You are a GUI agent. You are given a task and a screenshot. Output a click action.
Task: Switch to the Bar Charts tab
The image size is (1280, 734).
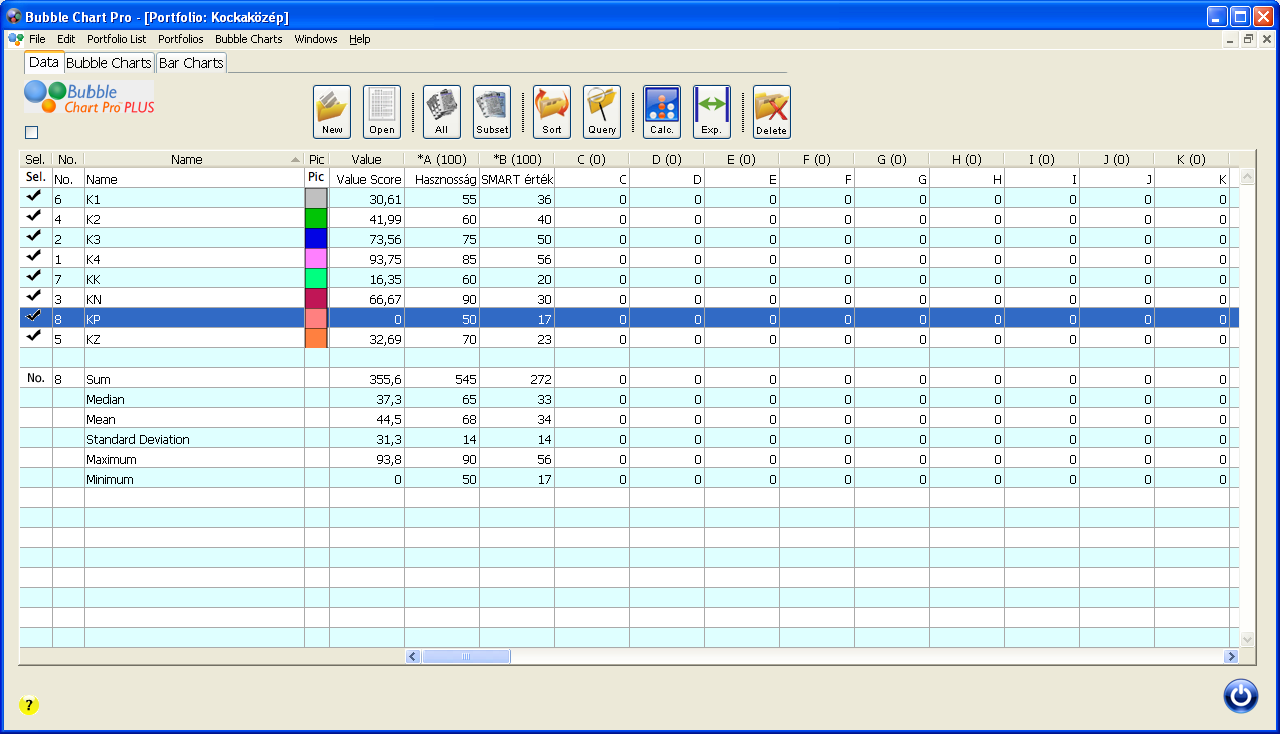191,63
